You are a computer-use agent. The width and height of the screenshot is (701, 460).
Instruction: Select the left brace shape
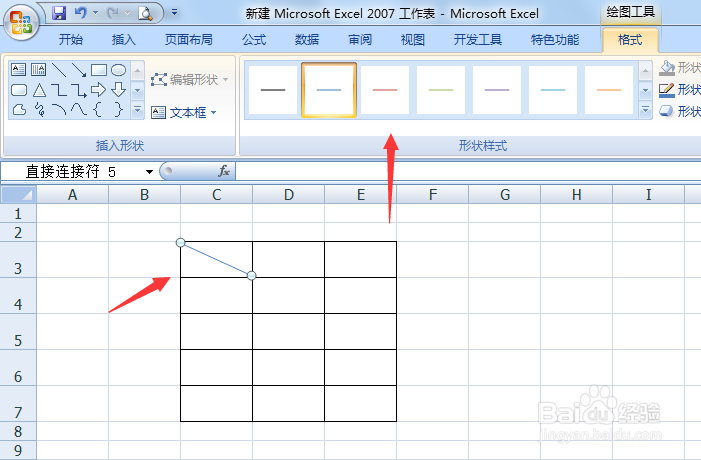click(x=97, y=110)
